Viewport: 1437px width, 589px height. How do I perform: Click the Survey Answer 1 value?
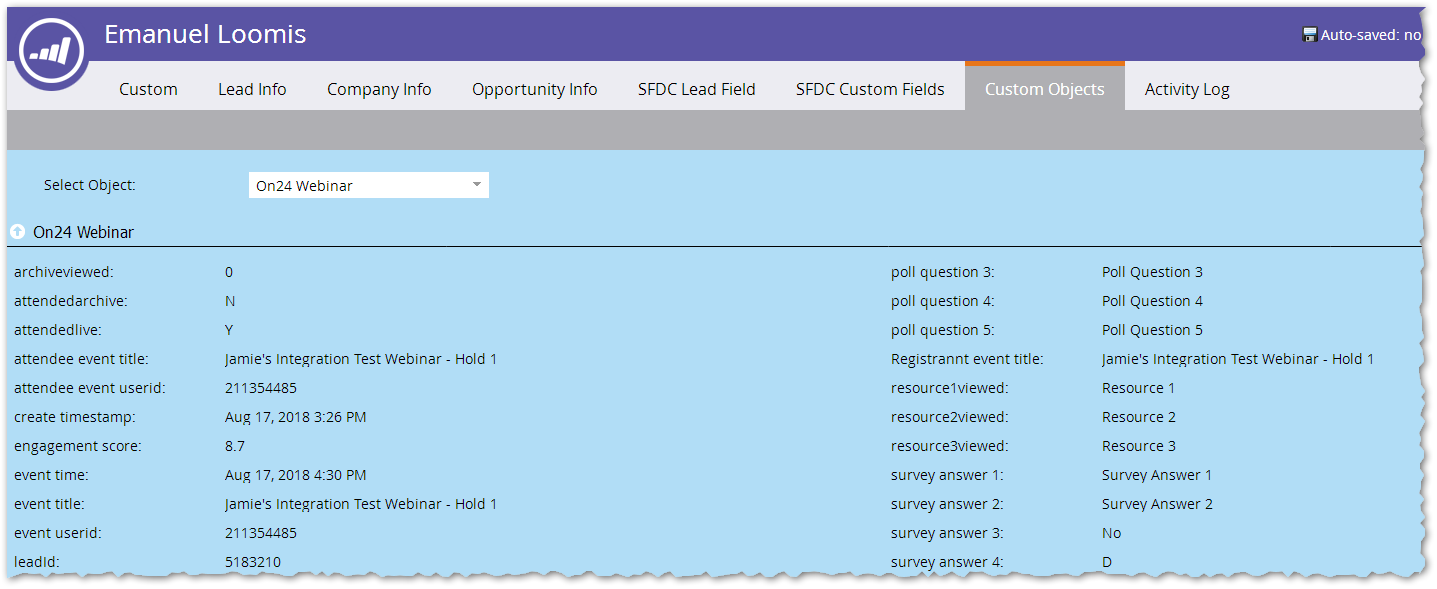point(1157,475)
